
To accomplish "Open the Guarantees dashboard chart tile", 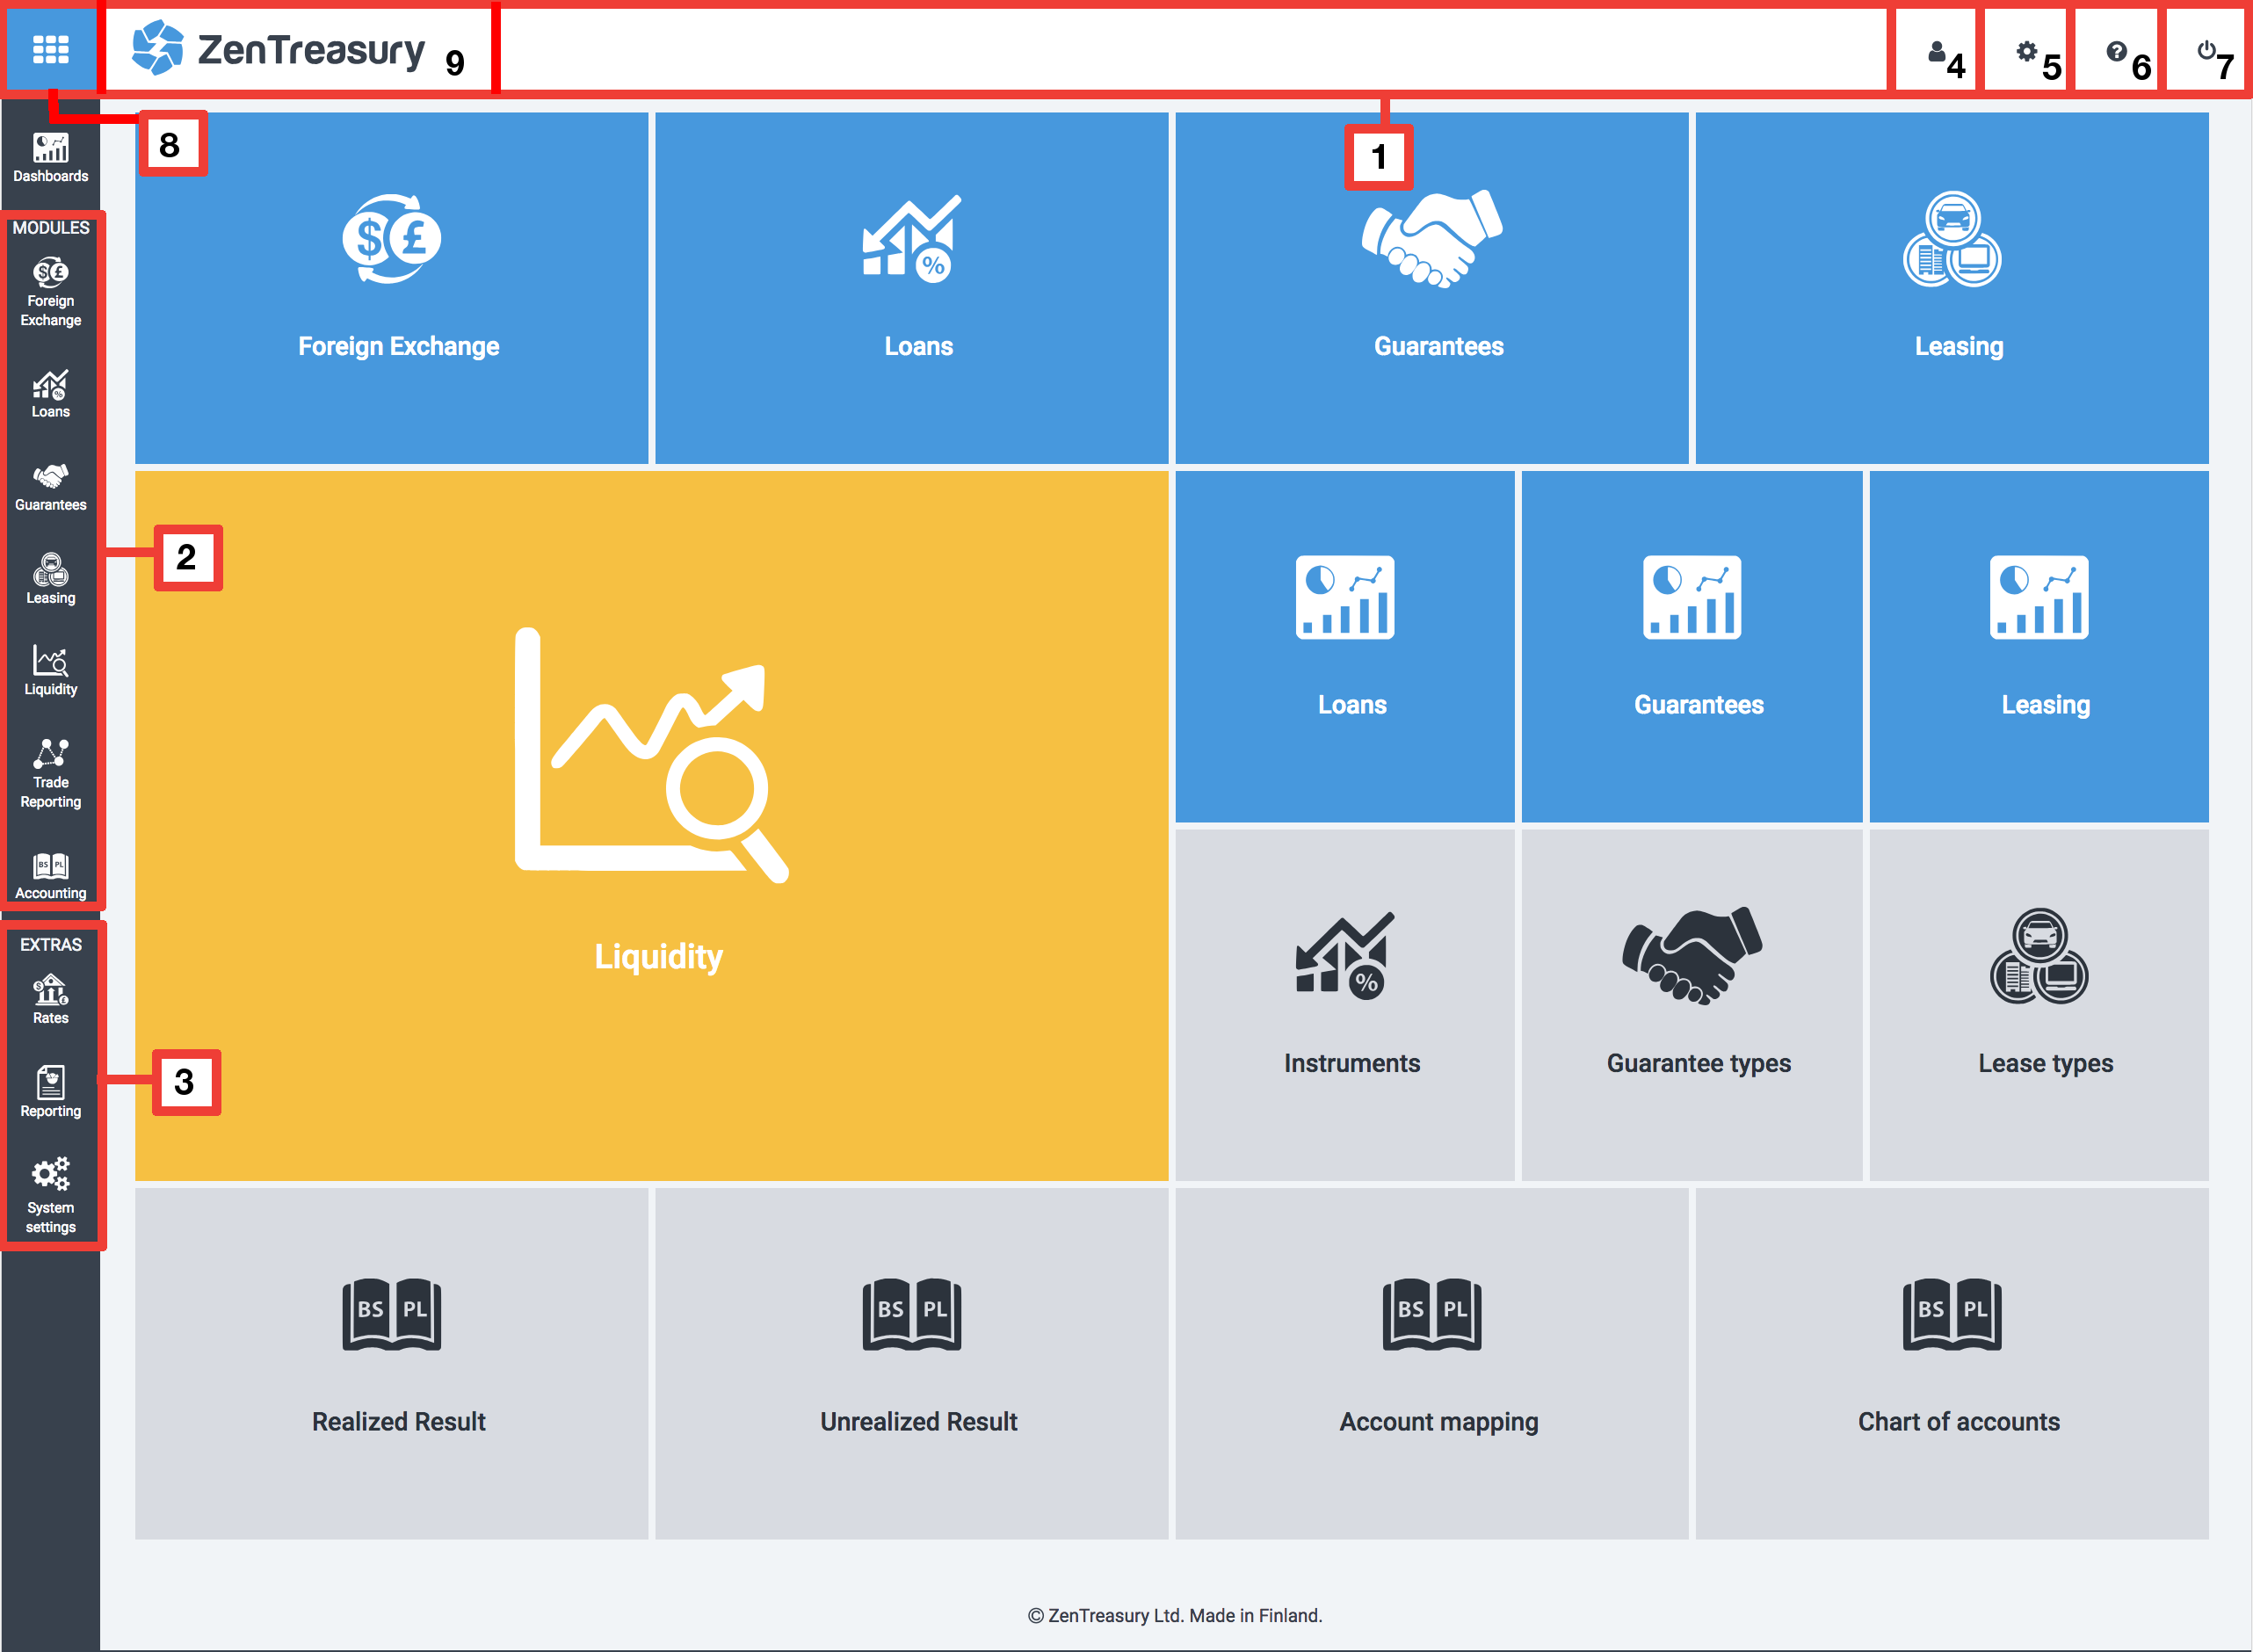I will pyautogui.click(x=1691, y=645).
